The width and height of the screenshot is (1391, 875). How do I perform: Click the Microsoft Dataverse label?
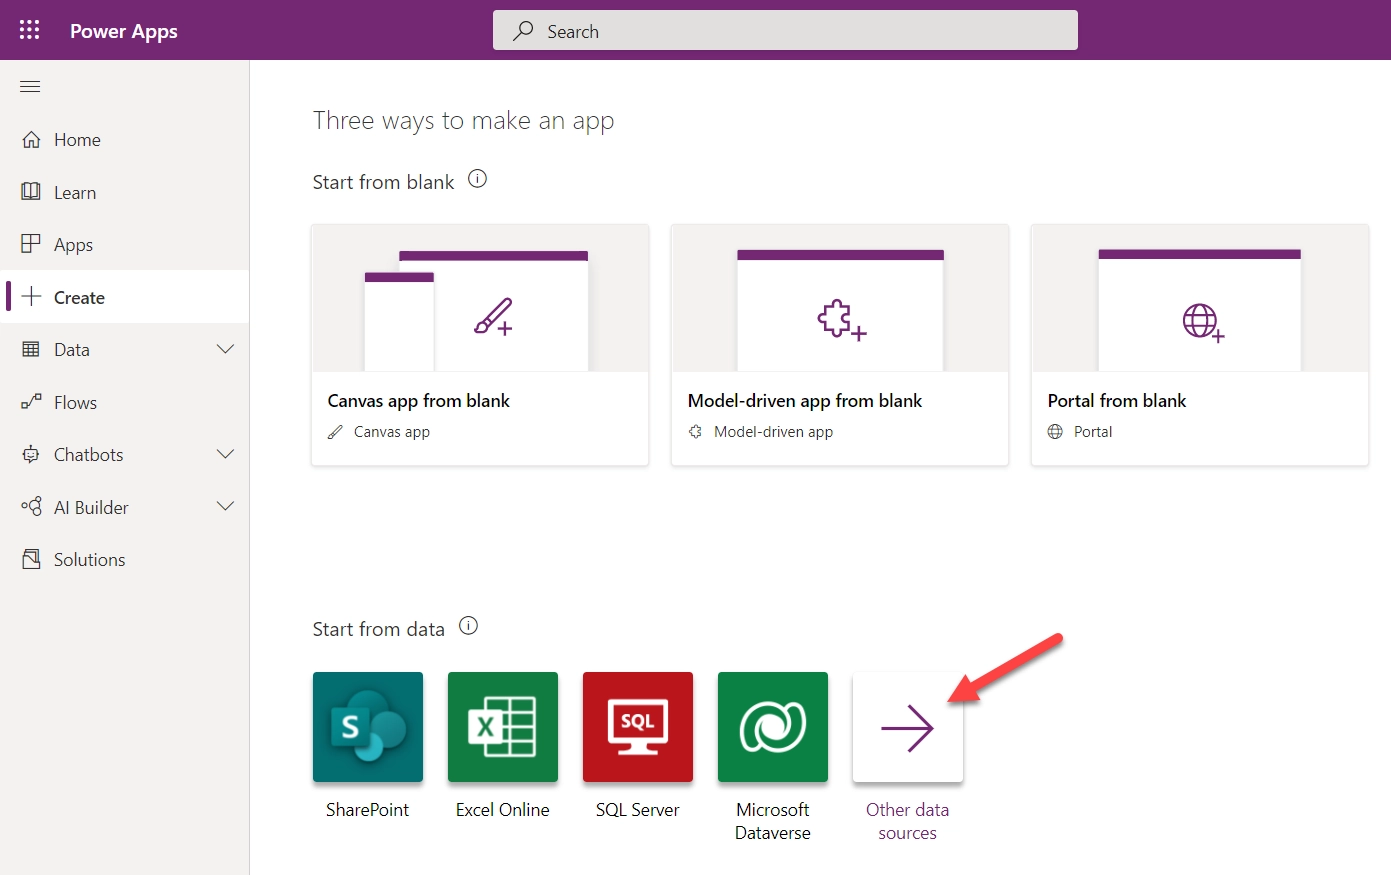(773, 821)
